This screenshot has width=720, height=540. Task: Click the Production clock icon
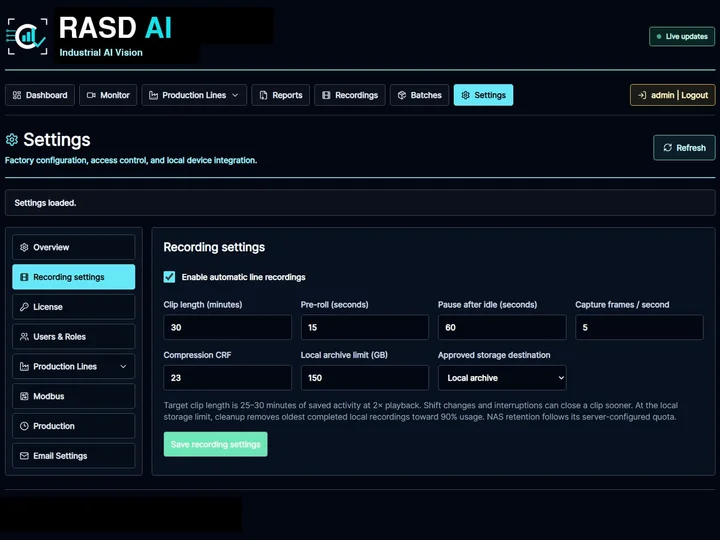24,426
